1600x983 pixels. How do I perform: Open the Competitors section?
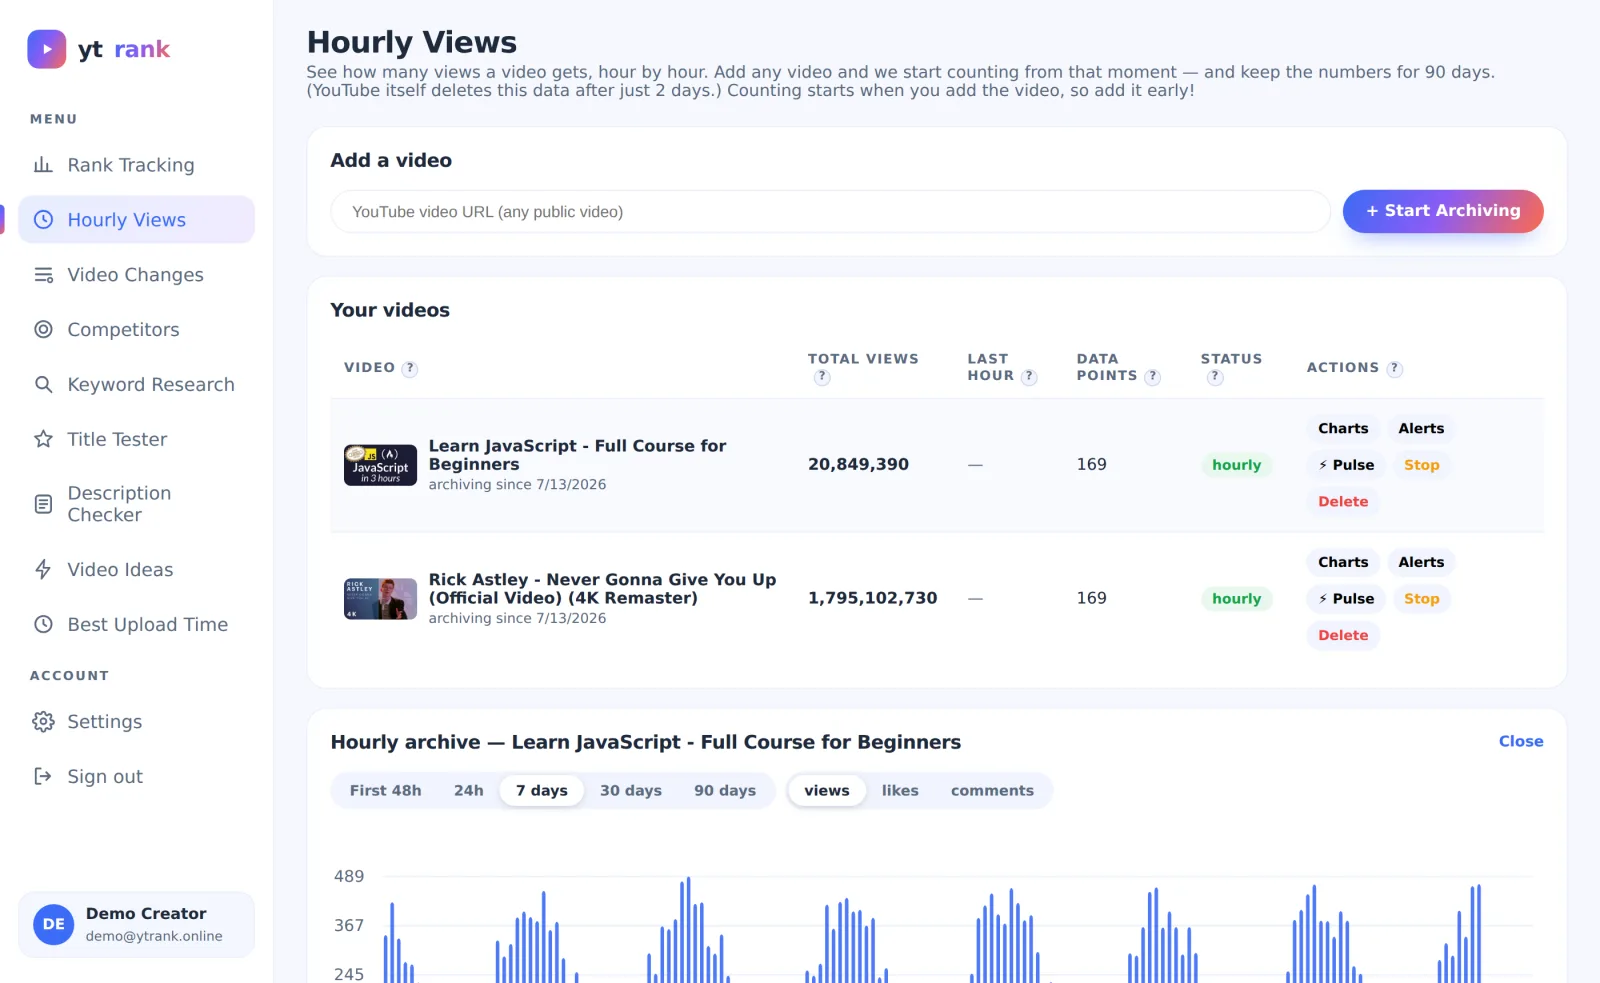pos(136,330)
